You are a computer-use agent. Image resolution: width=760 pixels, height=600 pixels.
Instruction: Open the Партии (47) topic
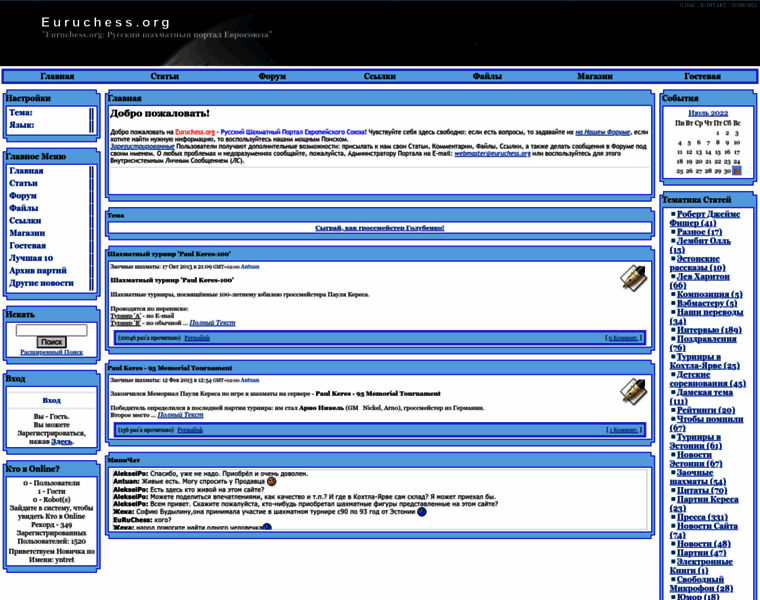701,553
